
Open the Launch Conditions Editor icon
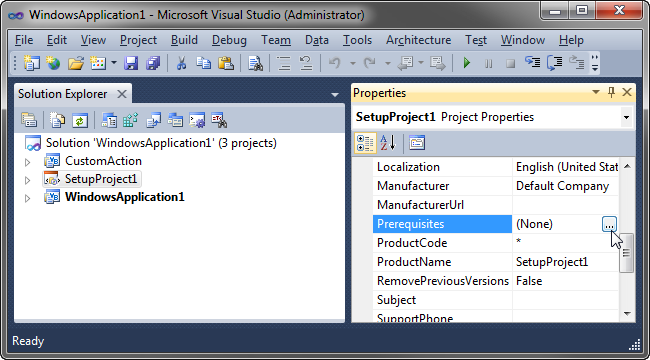pos(219,120)
